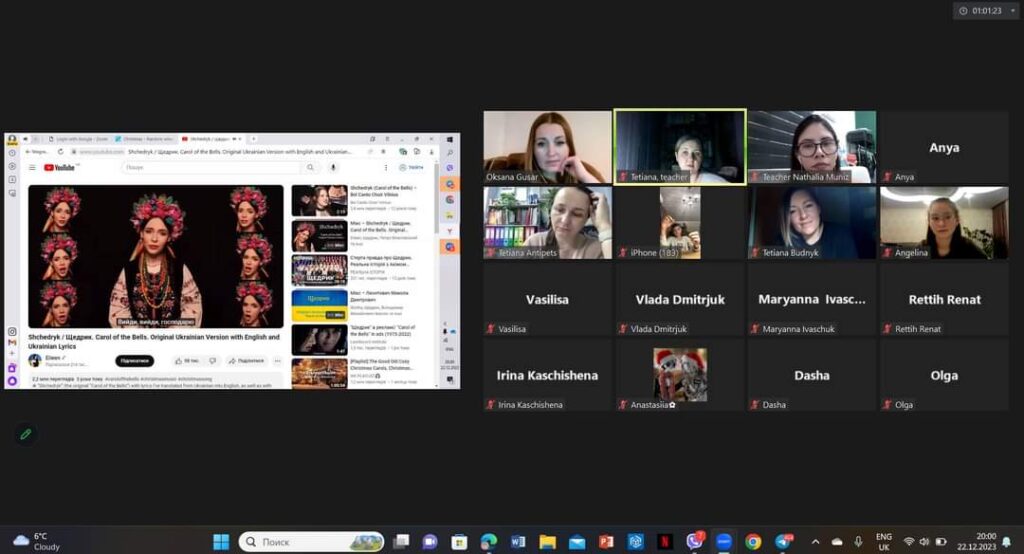Open File Explorer from the taskbar
Viewport: 1024px width, 554px height.
[547, 541]
